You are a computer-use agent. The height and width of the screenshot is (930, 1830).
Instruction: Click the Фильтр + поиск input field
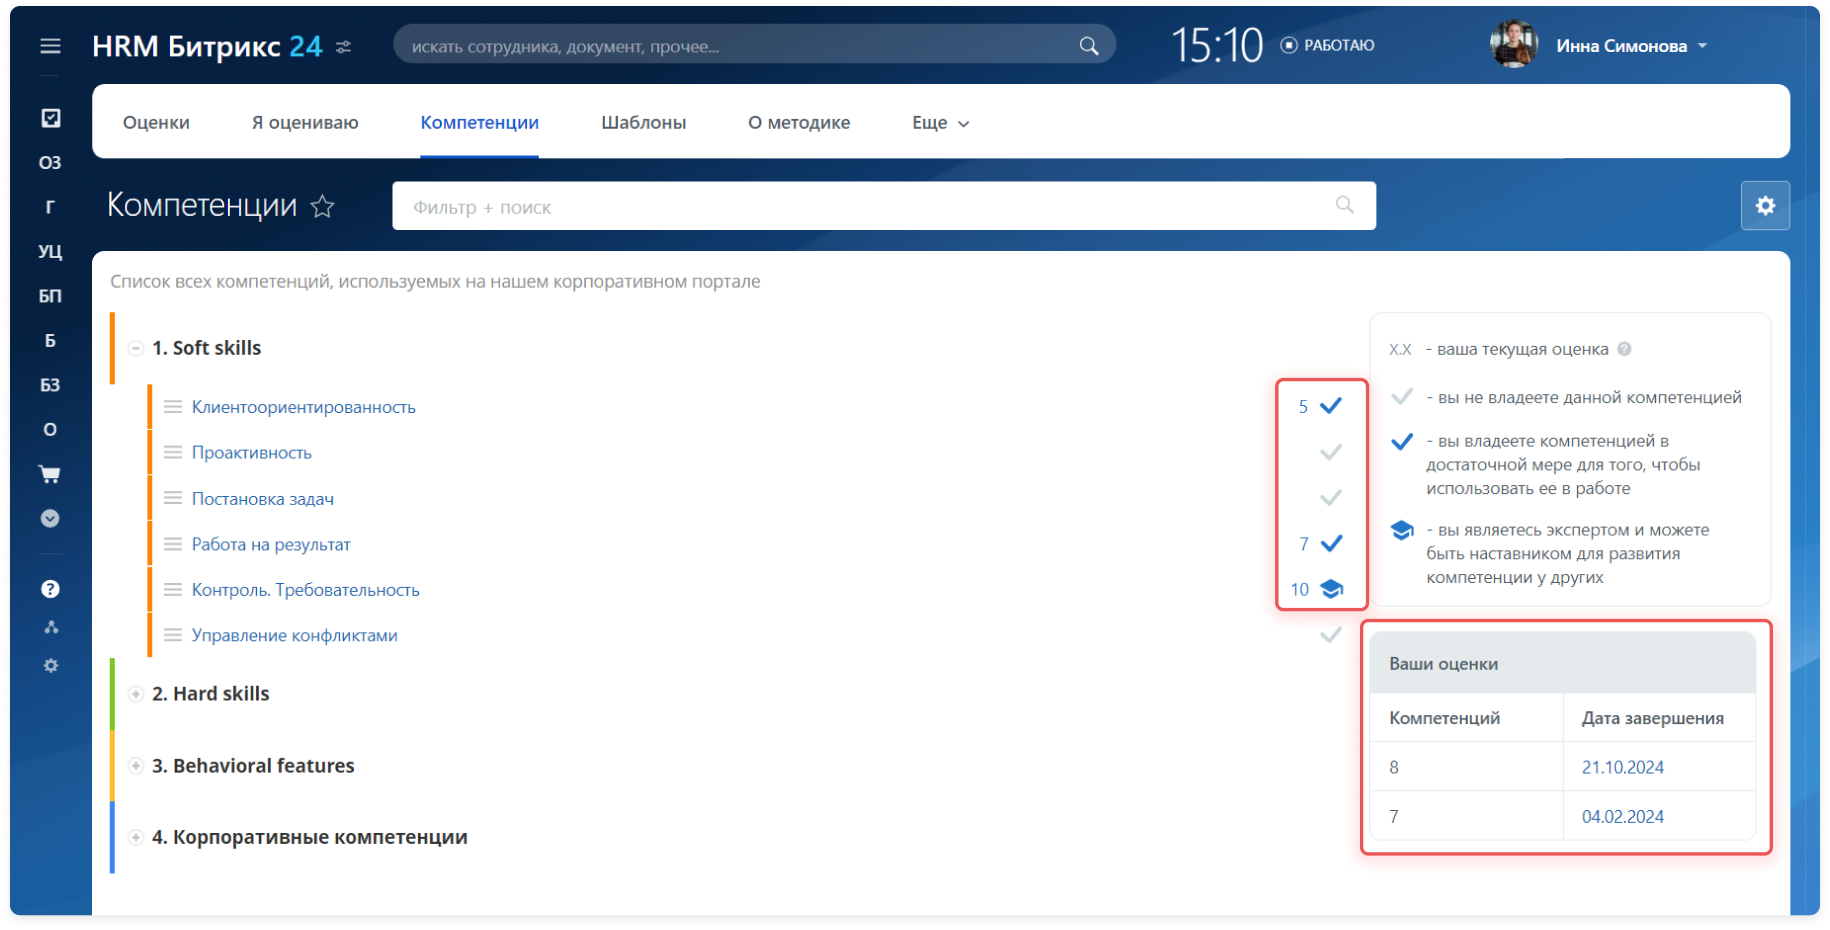[860, 207]
